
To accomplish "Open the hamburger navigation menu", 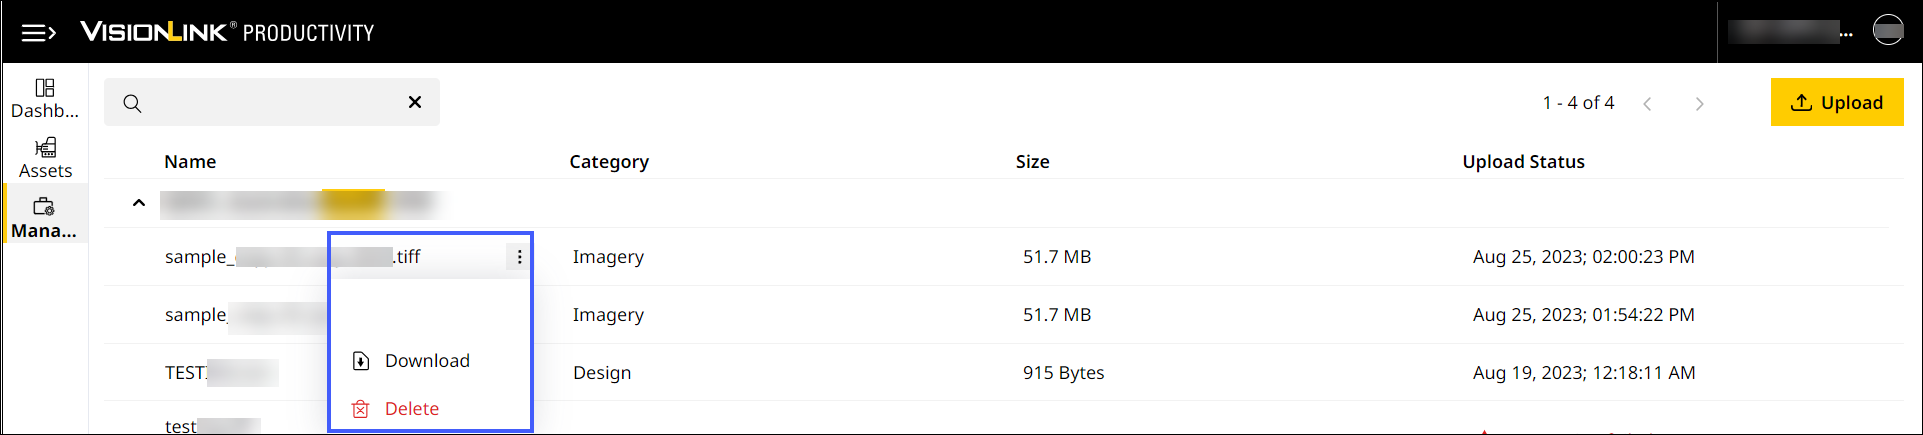I will [x=38, y=33].
